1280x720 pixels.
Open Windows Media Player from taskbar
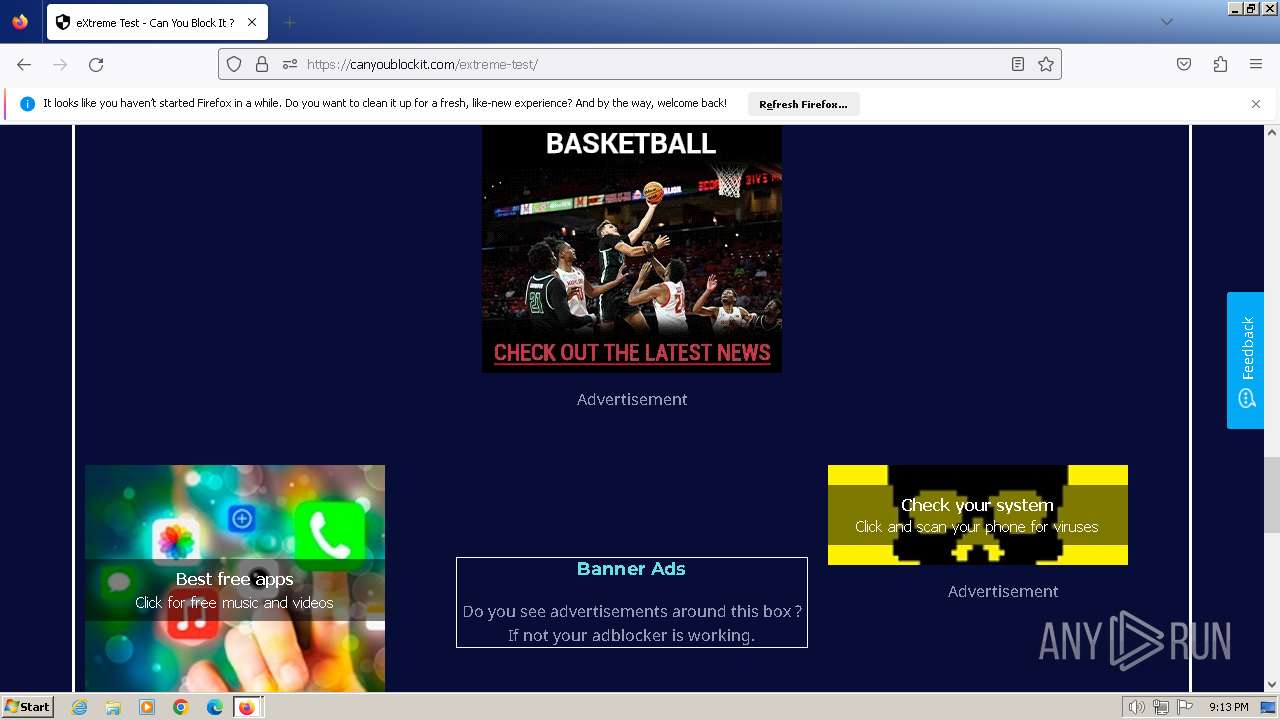tap(147, 707)
